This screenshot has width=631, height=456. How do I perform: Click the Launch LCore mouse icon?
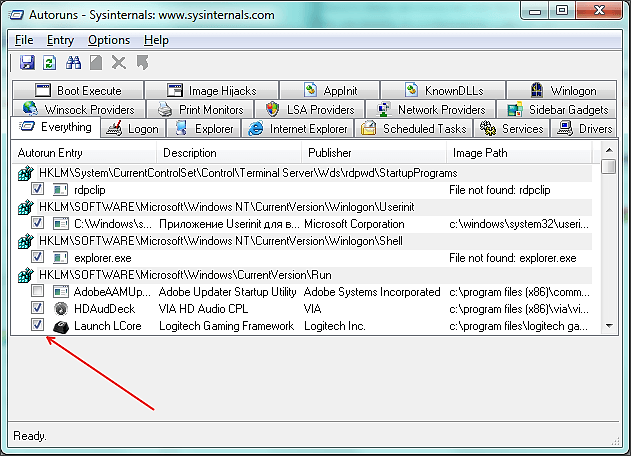pos(60,326)
